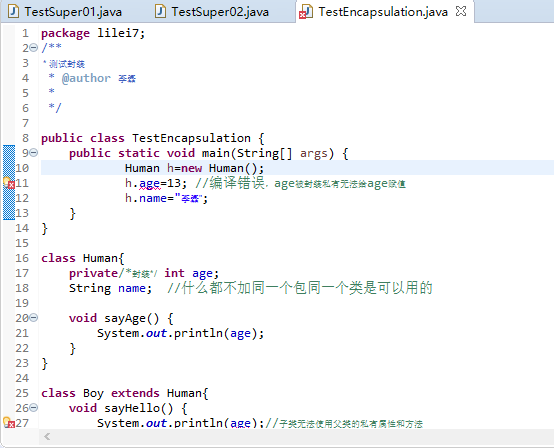Click the blue range indicator beside line 12
The height and width of the screenshot is (448, 554).
9,198
